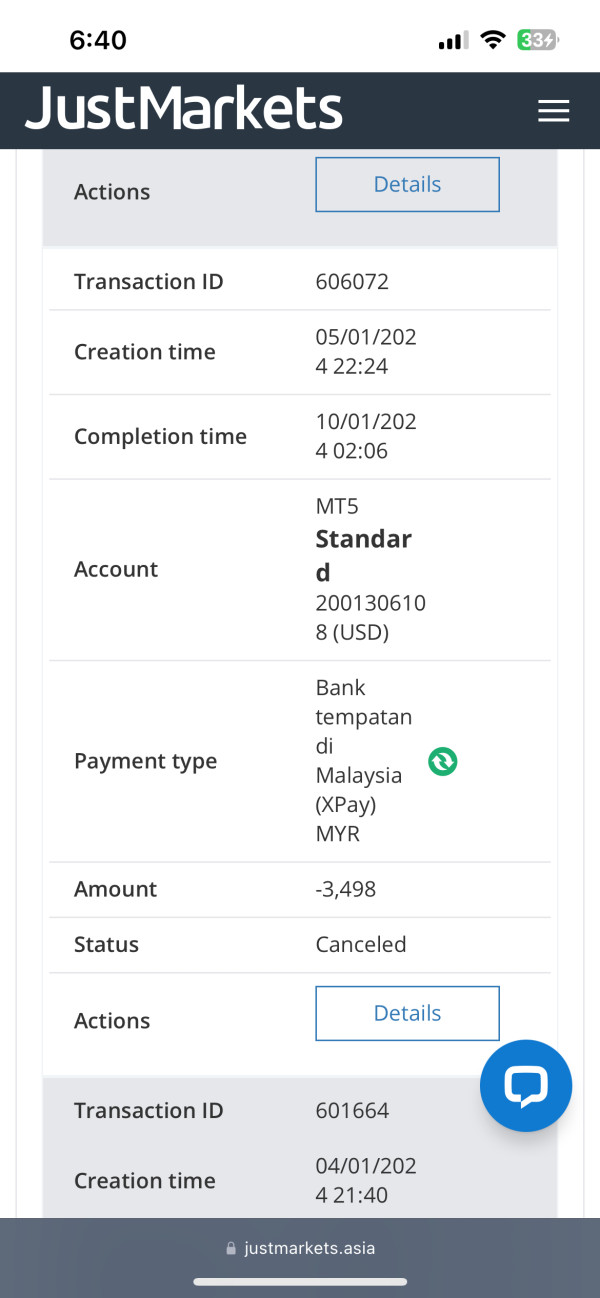
Task: Open Details for transaction 606072
Action: pos(407,1013)
